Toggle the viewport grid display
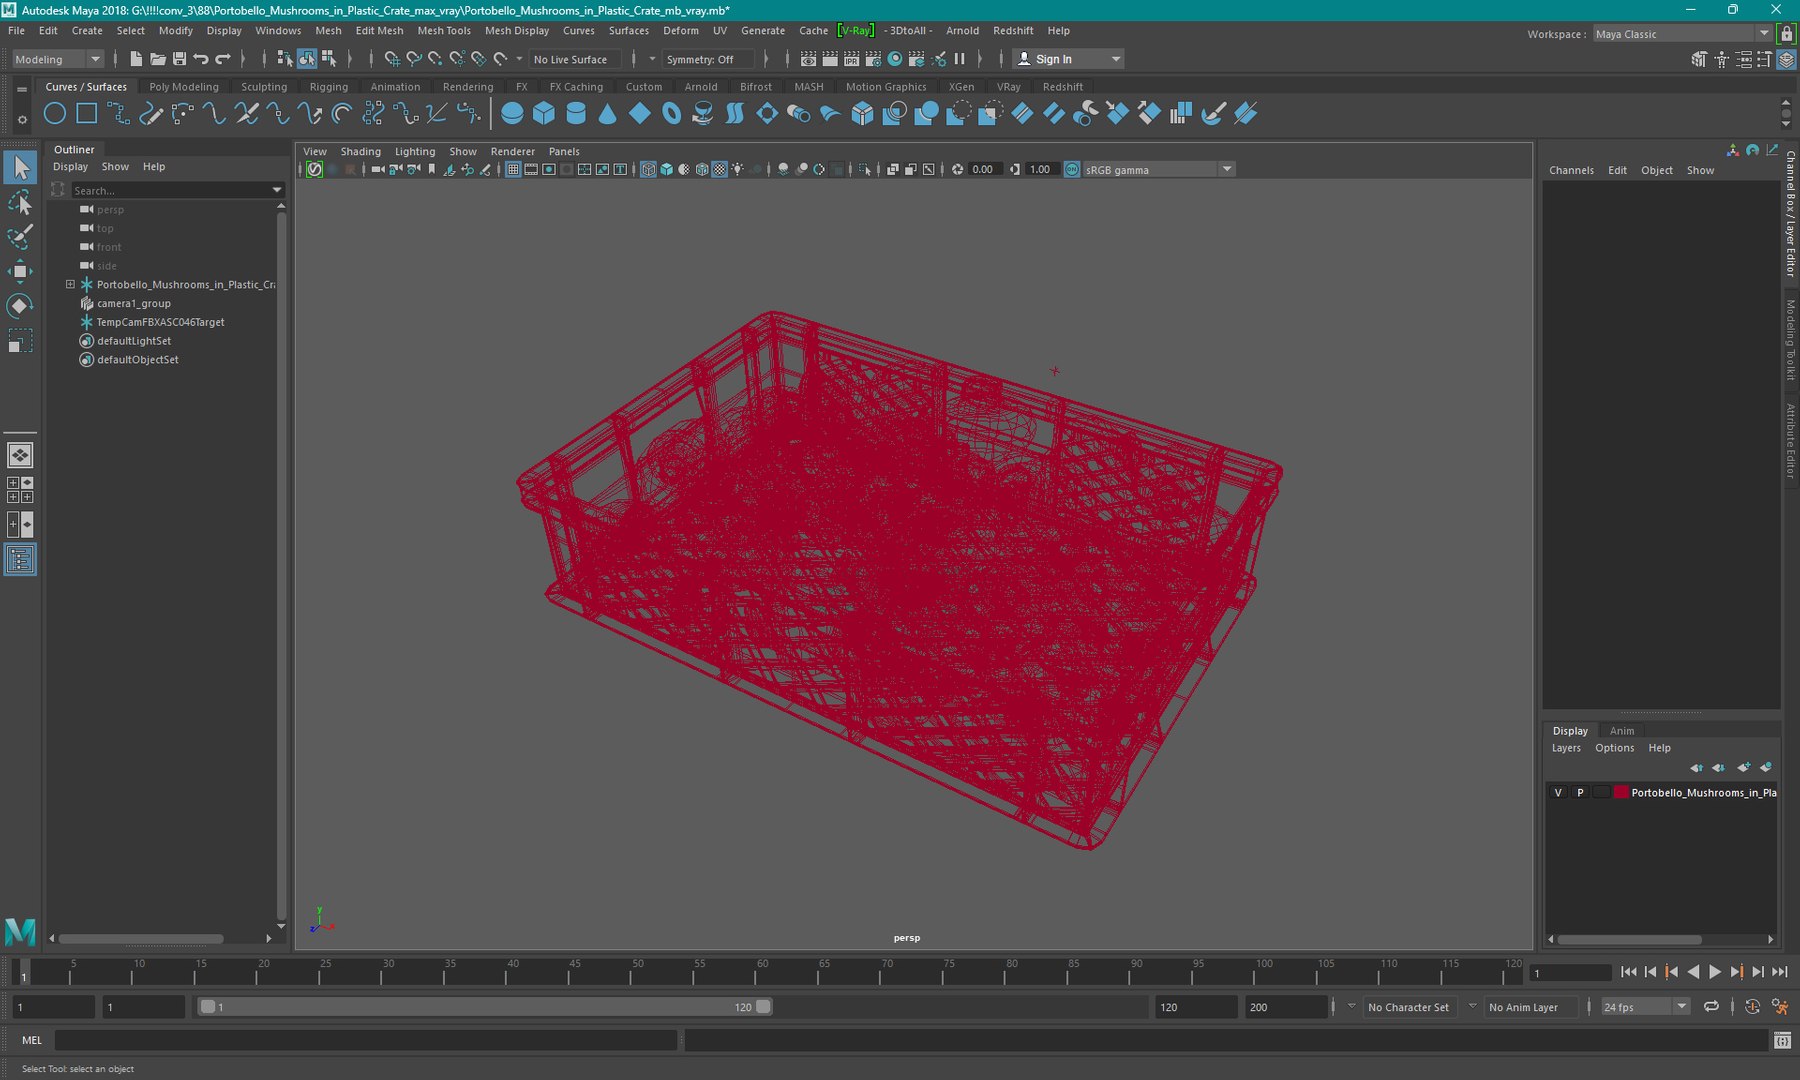1800x1080 pixels. tap(513, 170)
